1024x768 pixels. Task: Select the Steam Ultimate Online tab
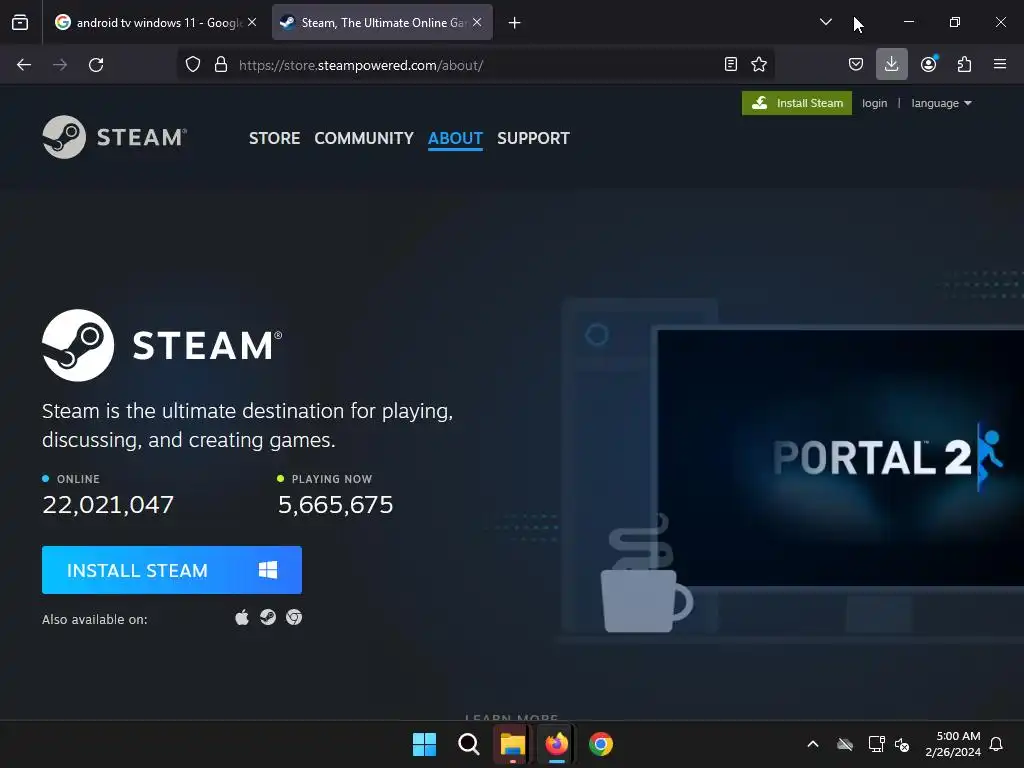tap(382, 22)
